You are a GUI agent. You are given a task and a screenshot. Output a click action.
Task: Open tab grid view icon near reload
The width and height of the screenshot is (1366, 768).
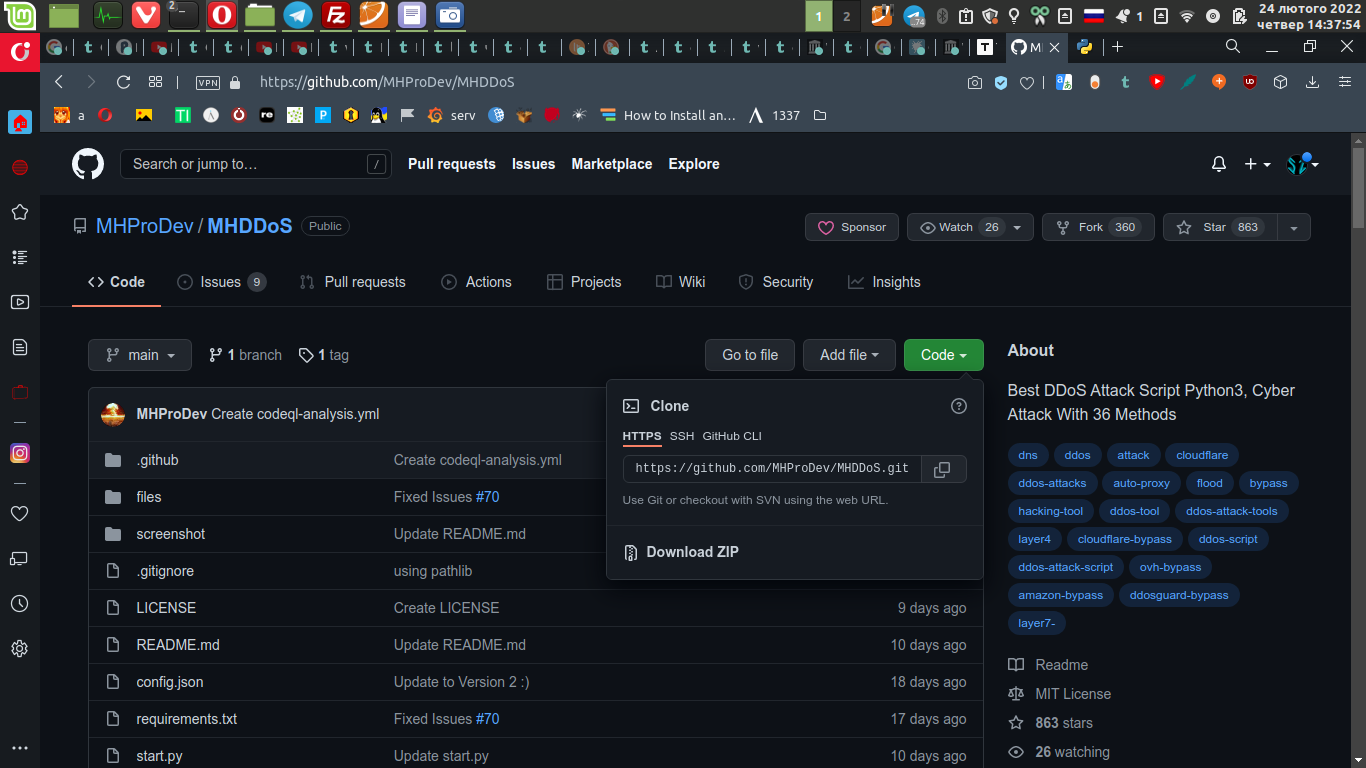[x=155, y=83]
